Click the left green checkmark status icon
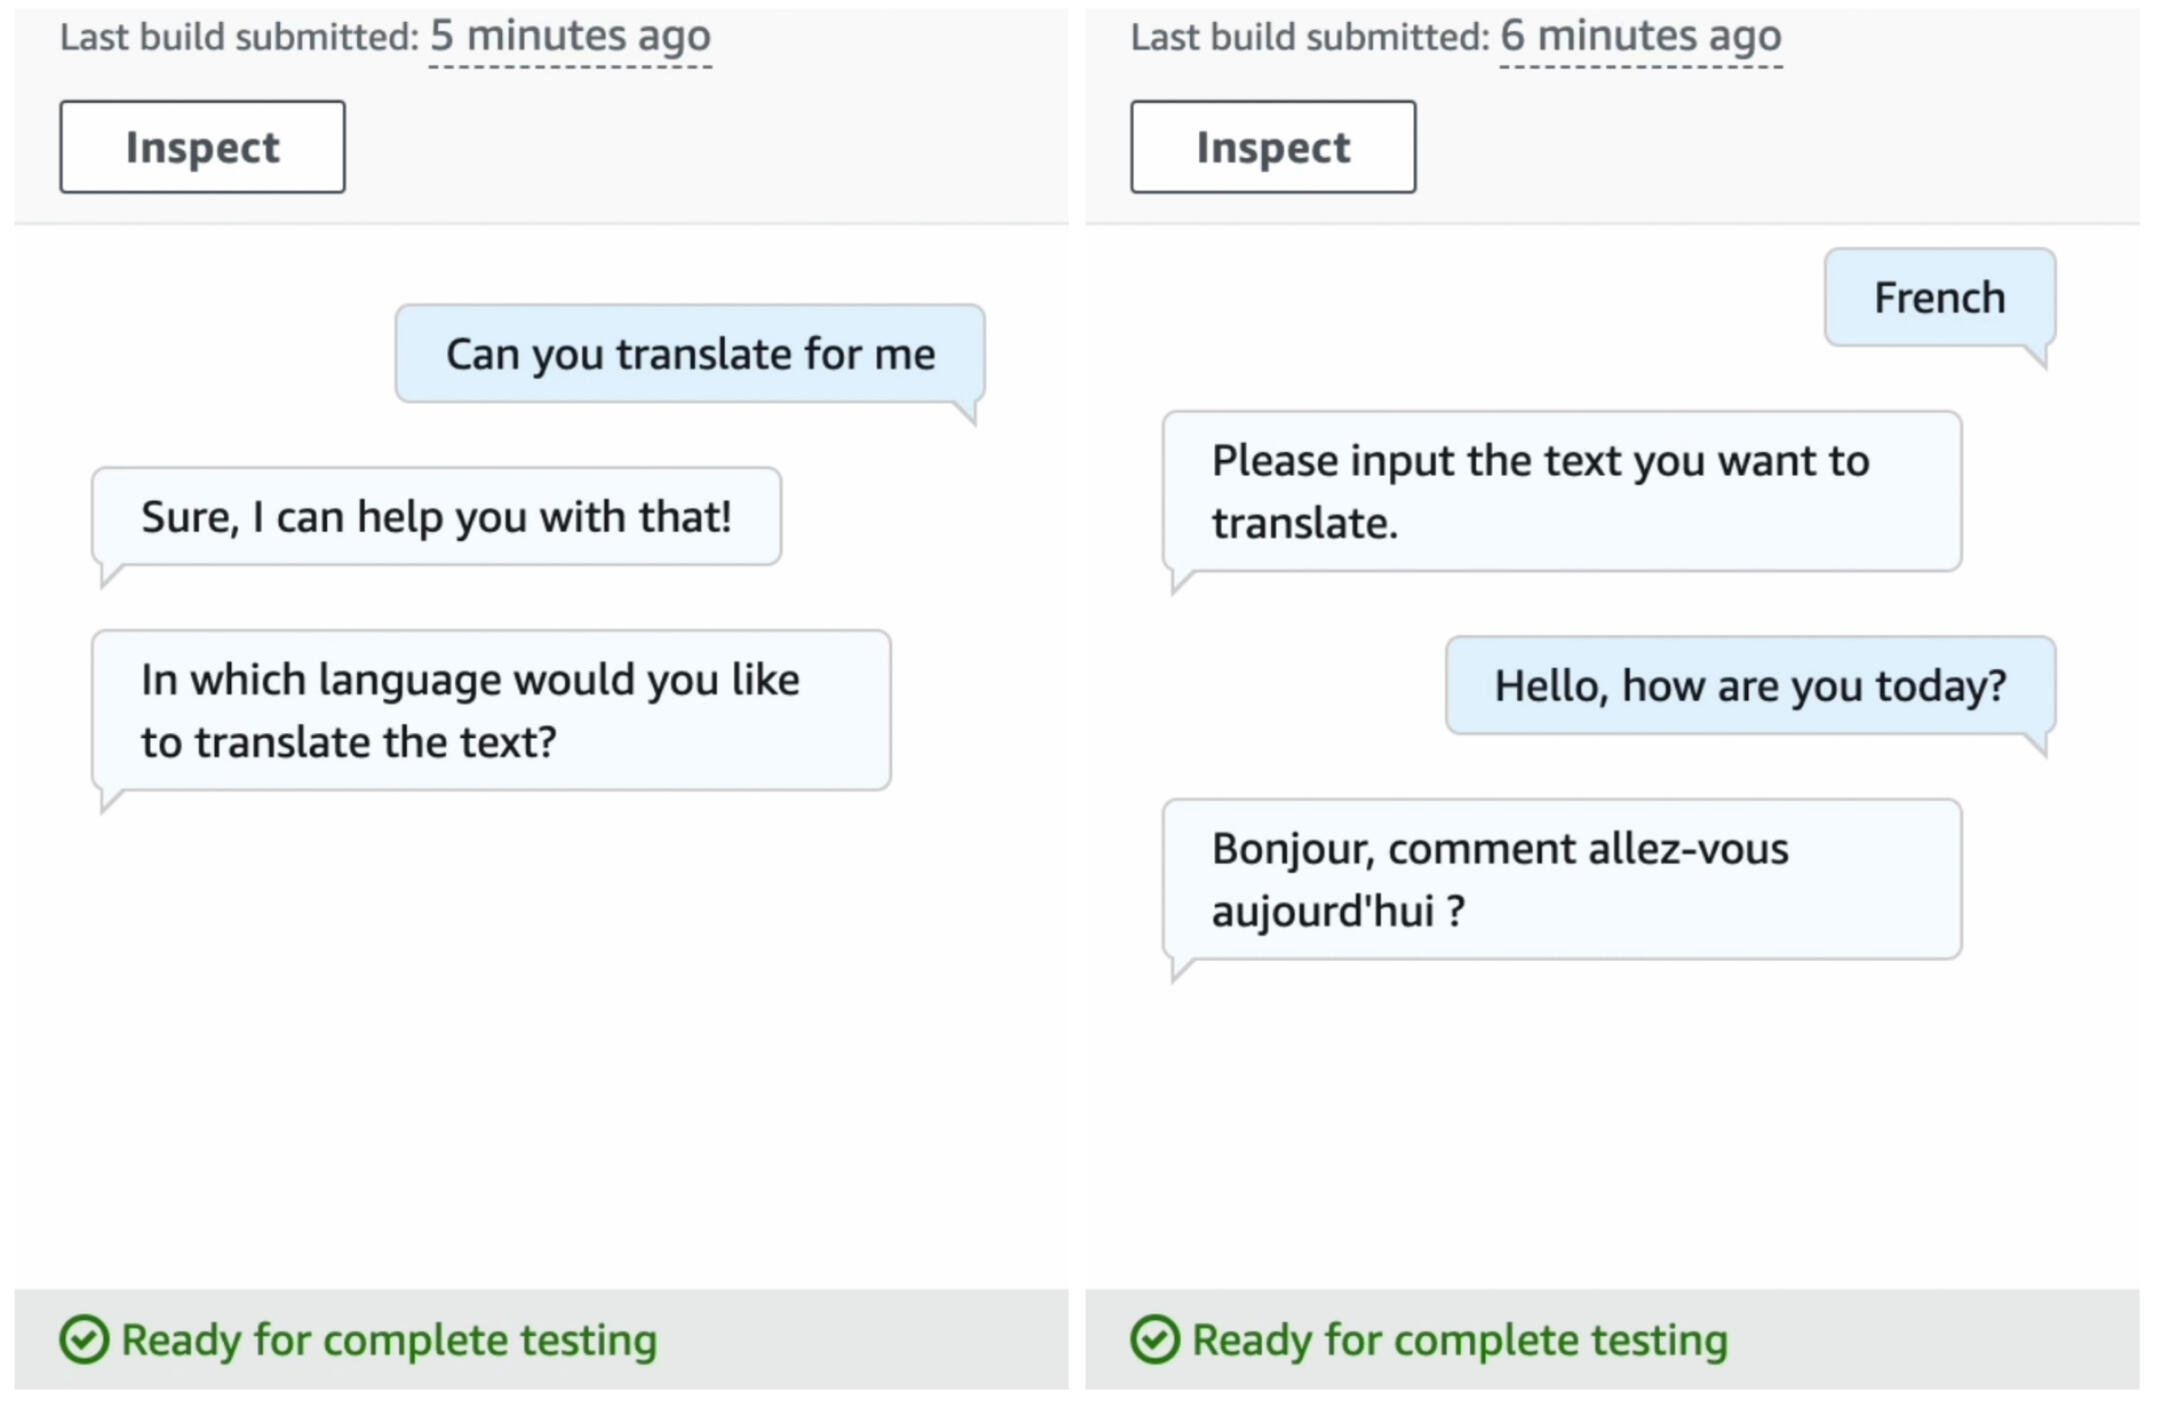 (x=84, y=1339)
